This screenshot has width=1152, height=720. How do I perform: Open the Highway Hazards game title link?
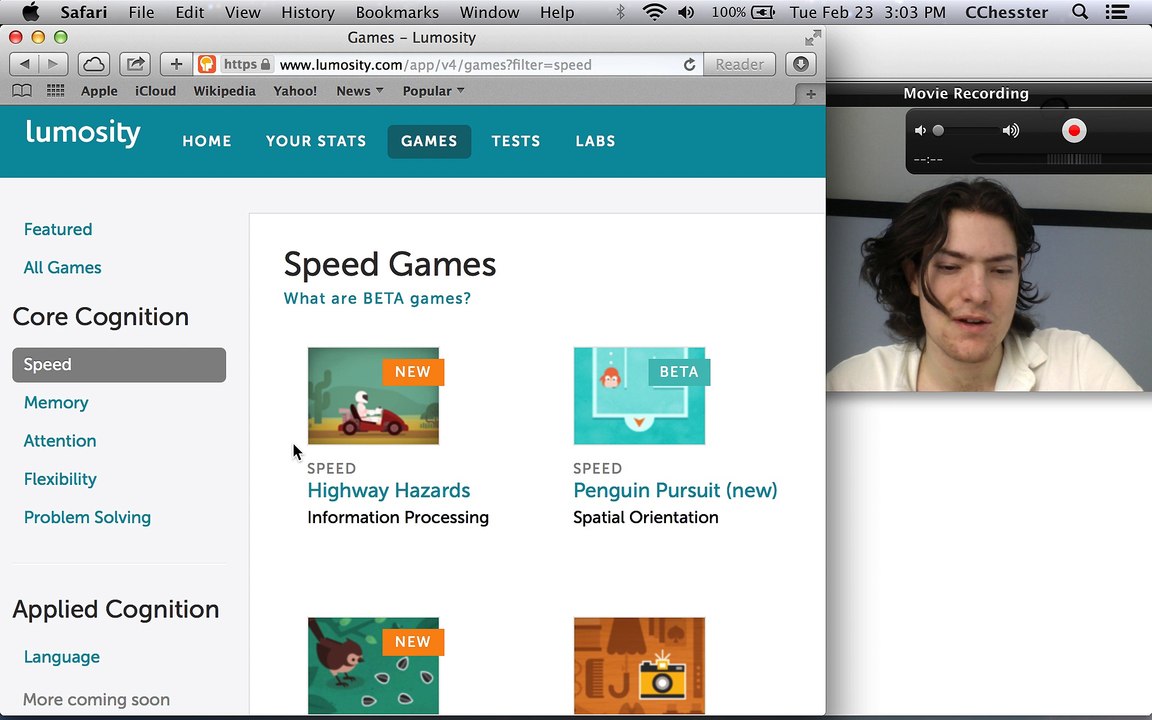389,490
